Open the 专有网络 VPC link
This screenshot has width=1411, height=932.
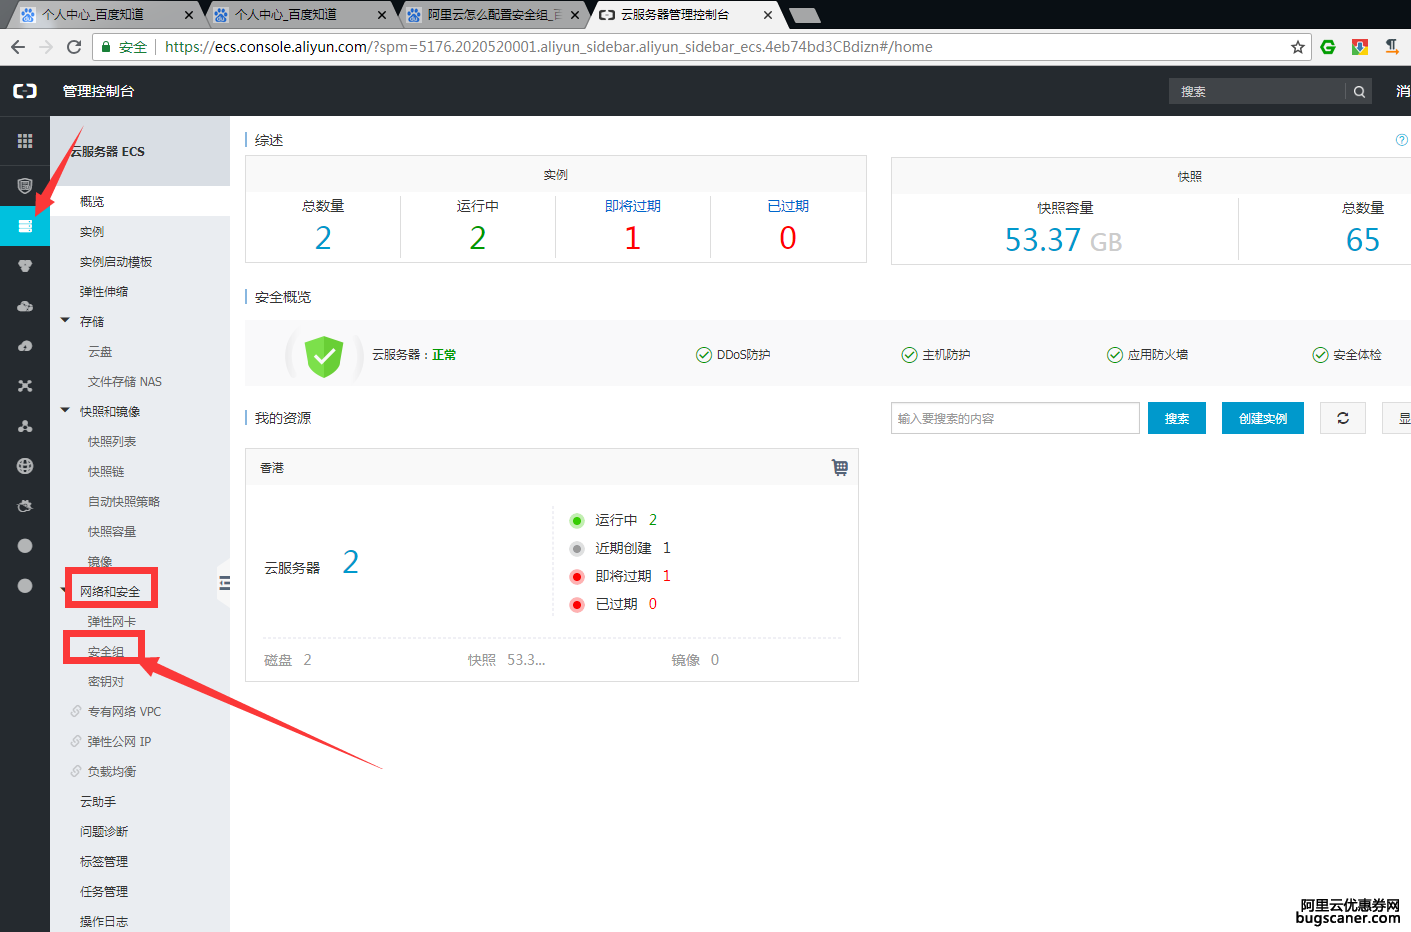tap(124, 711)
